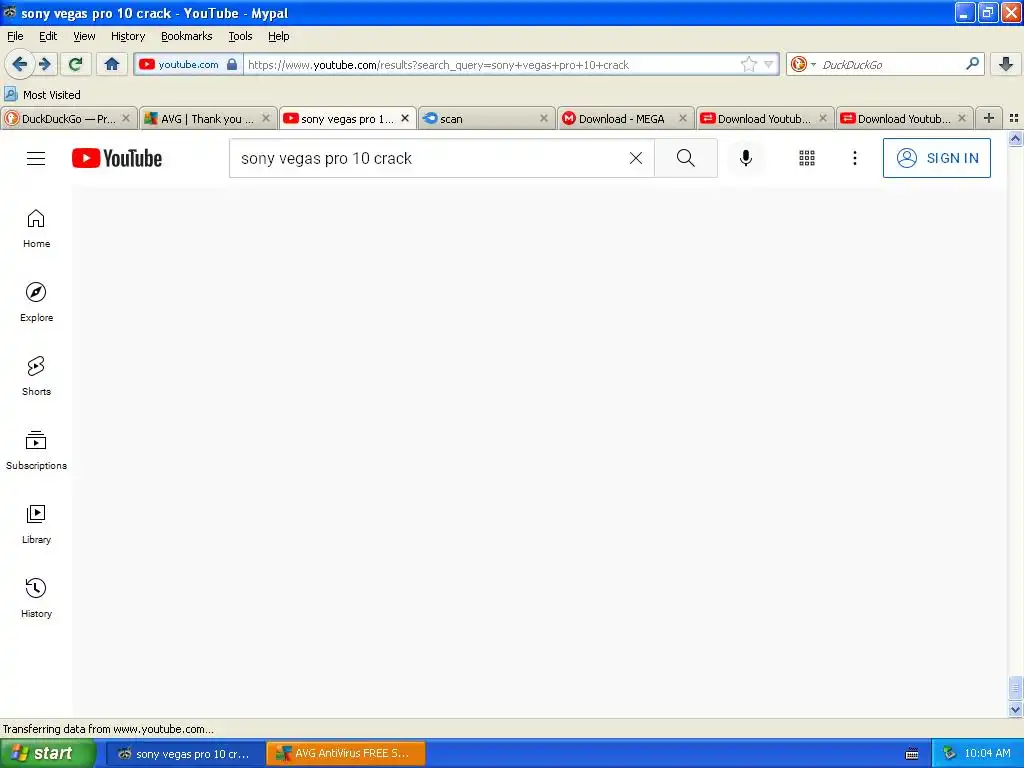
Task: Click the youtube.com site identity label
Action: pos(188,64)
